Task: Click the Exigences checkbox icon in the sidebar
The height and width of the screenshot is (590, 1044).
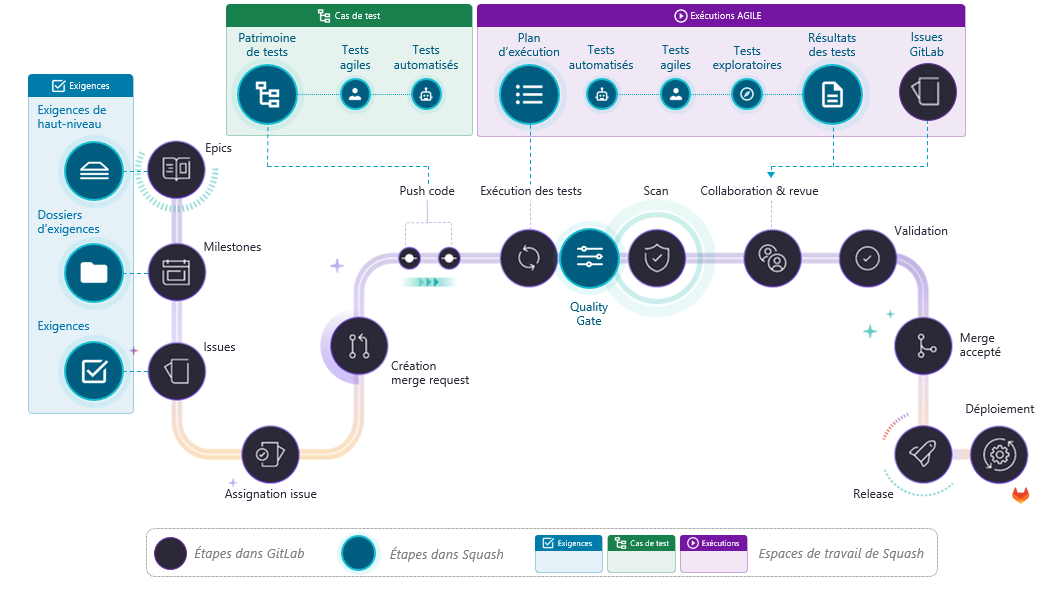Action: point(93,370)
